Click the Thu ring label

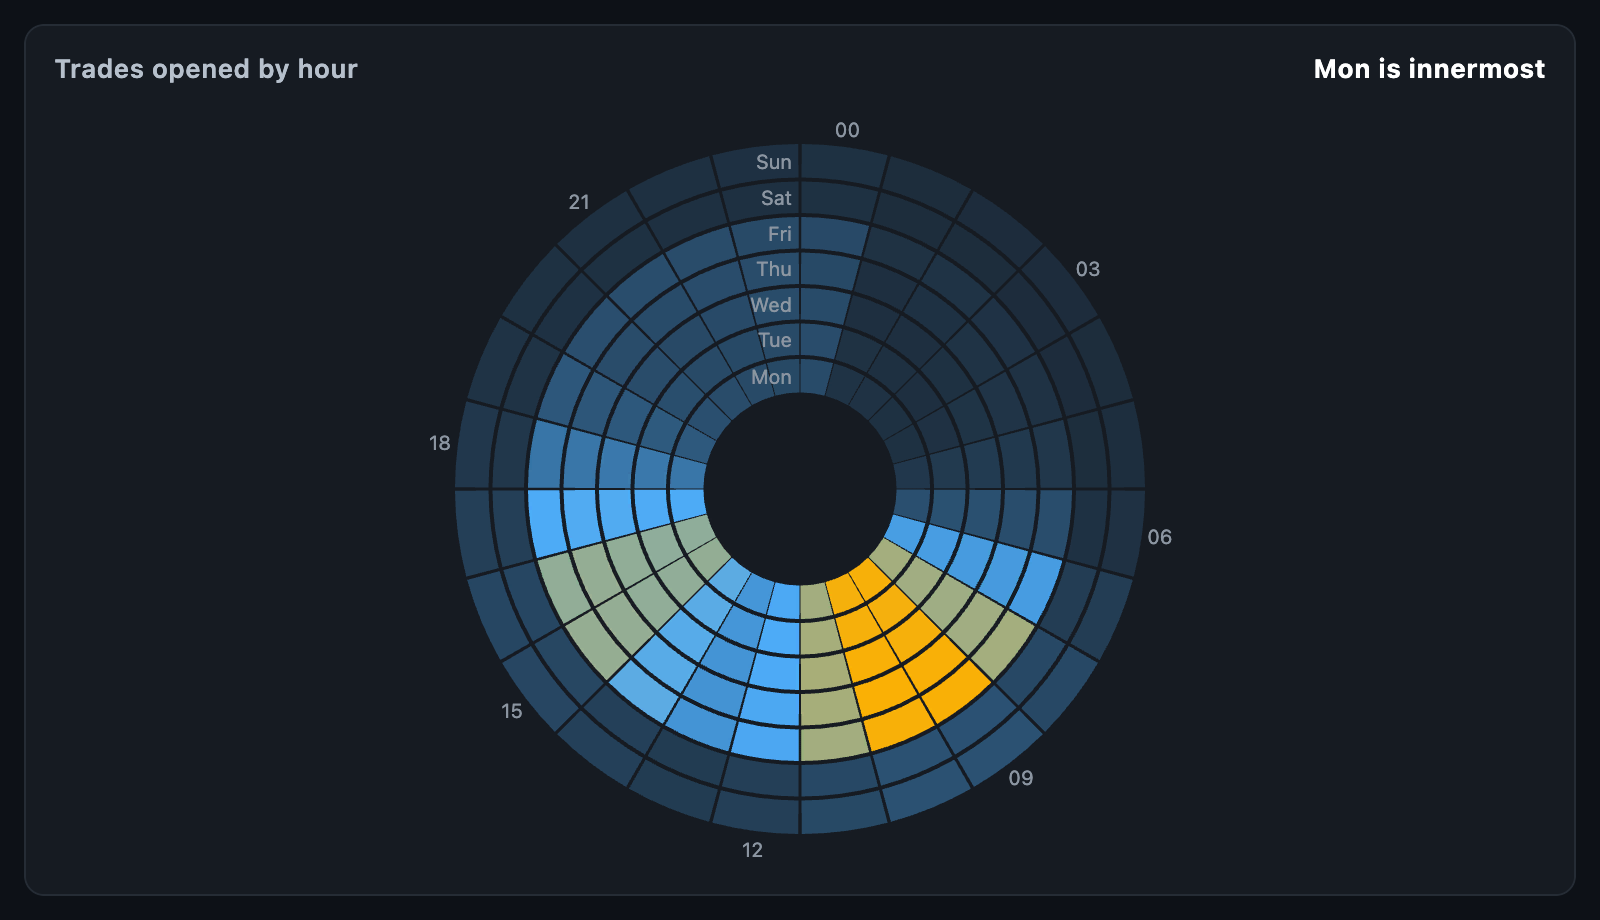pos(774,269)
